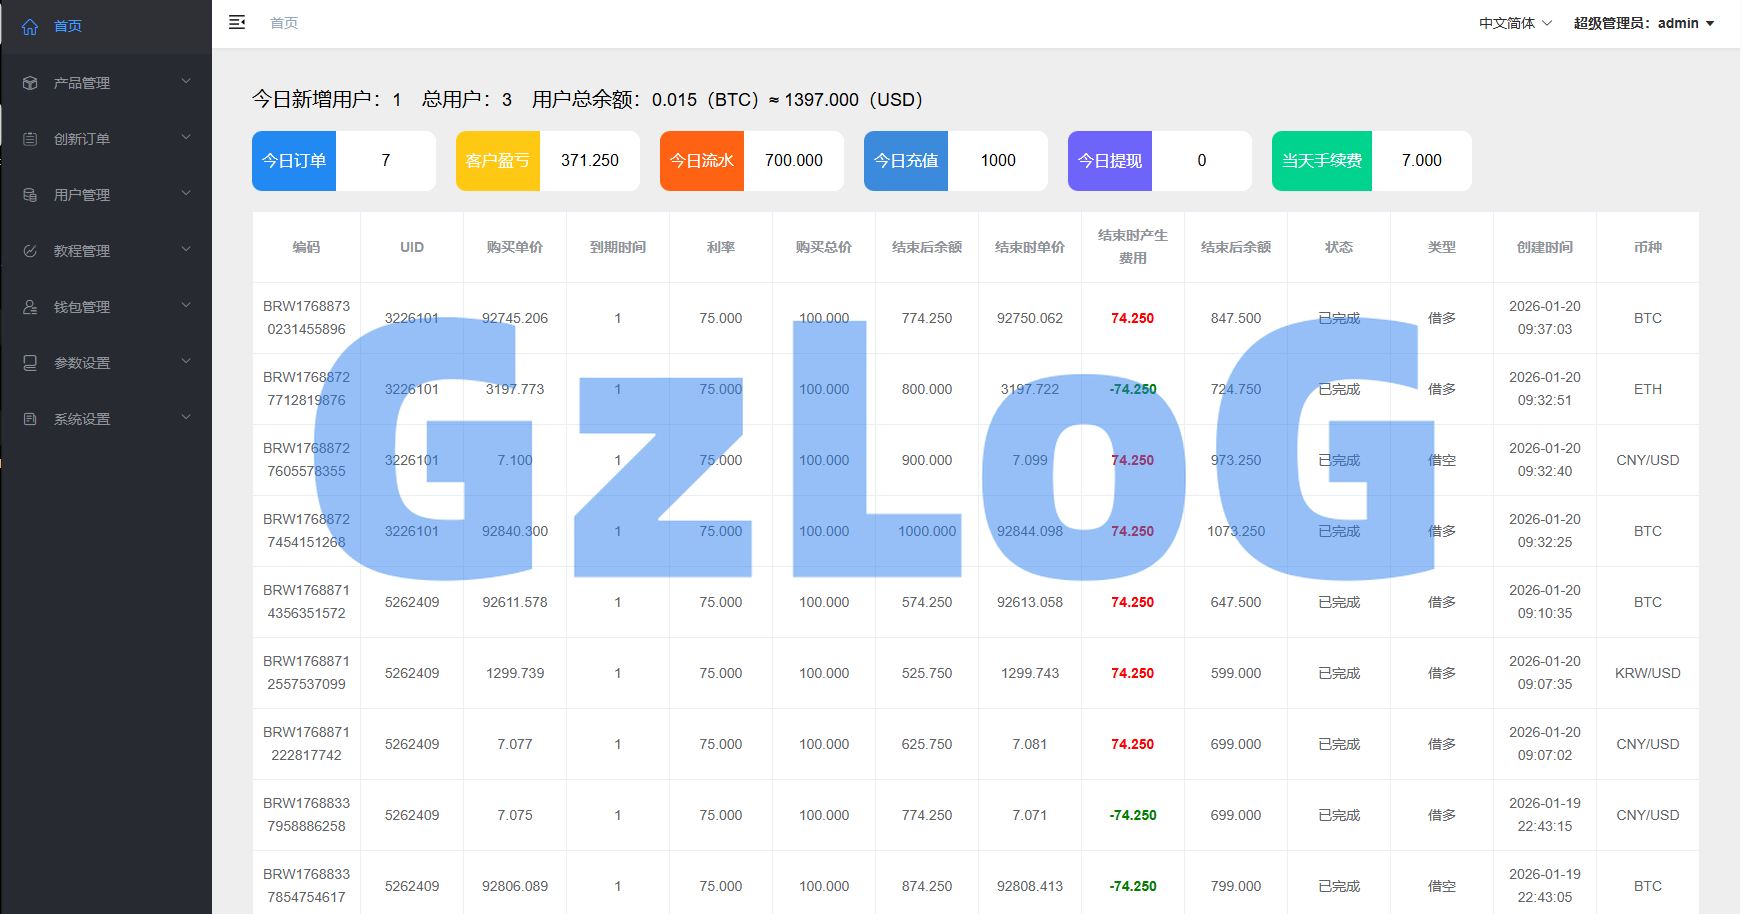This screenshot has height=914, width=1742.
Task: Expand the 产品管理 menu chevron
Action: [186, 81]
